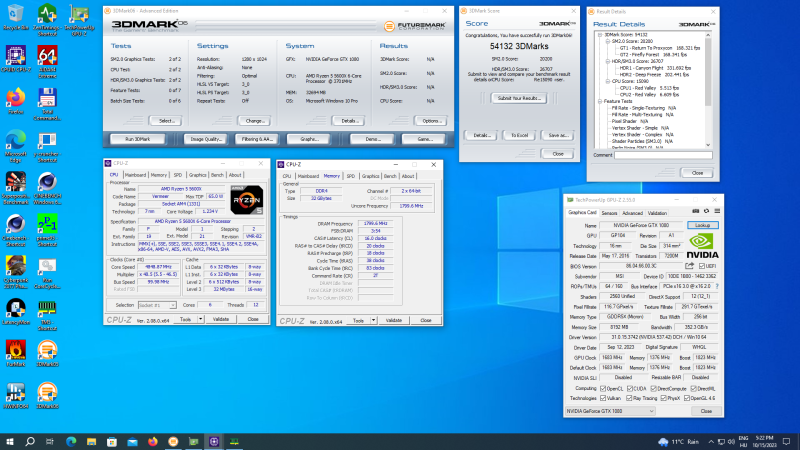This screenshot has width=800, height=450.
Task: Click the GPU-Z refresh icon
Action: (x=706, y=211)
